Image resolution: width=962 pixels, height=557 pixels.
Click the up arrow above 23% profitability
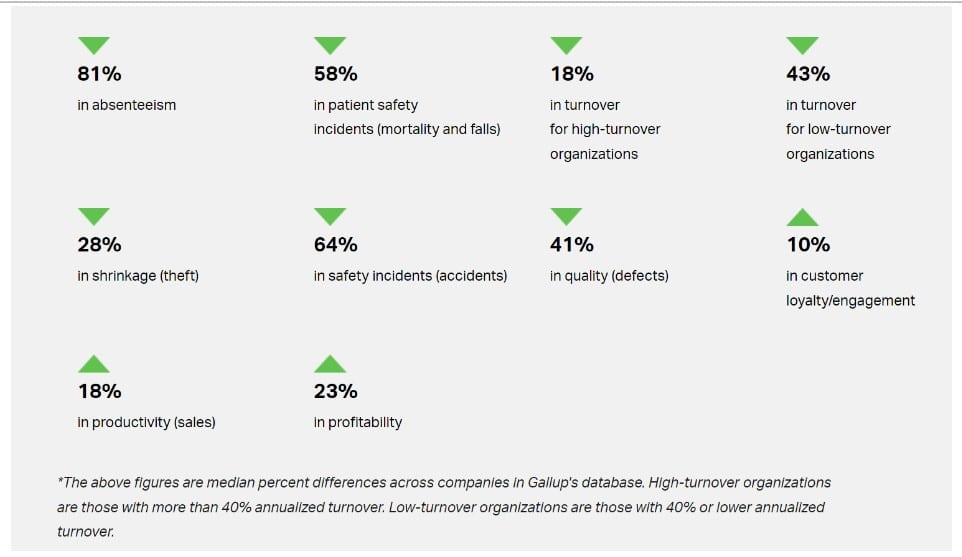pos(330,364)
